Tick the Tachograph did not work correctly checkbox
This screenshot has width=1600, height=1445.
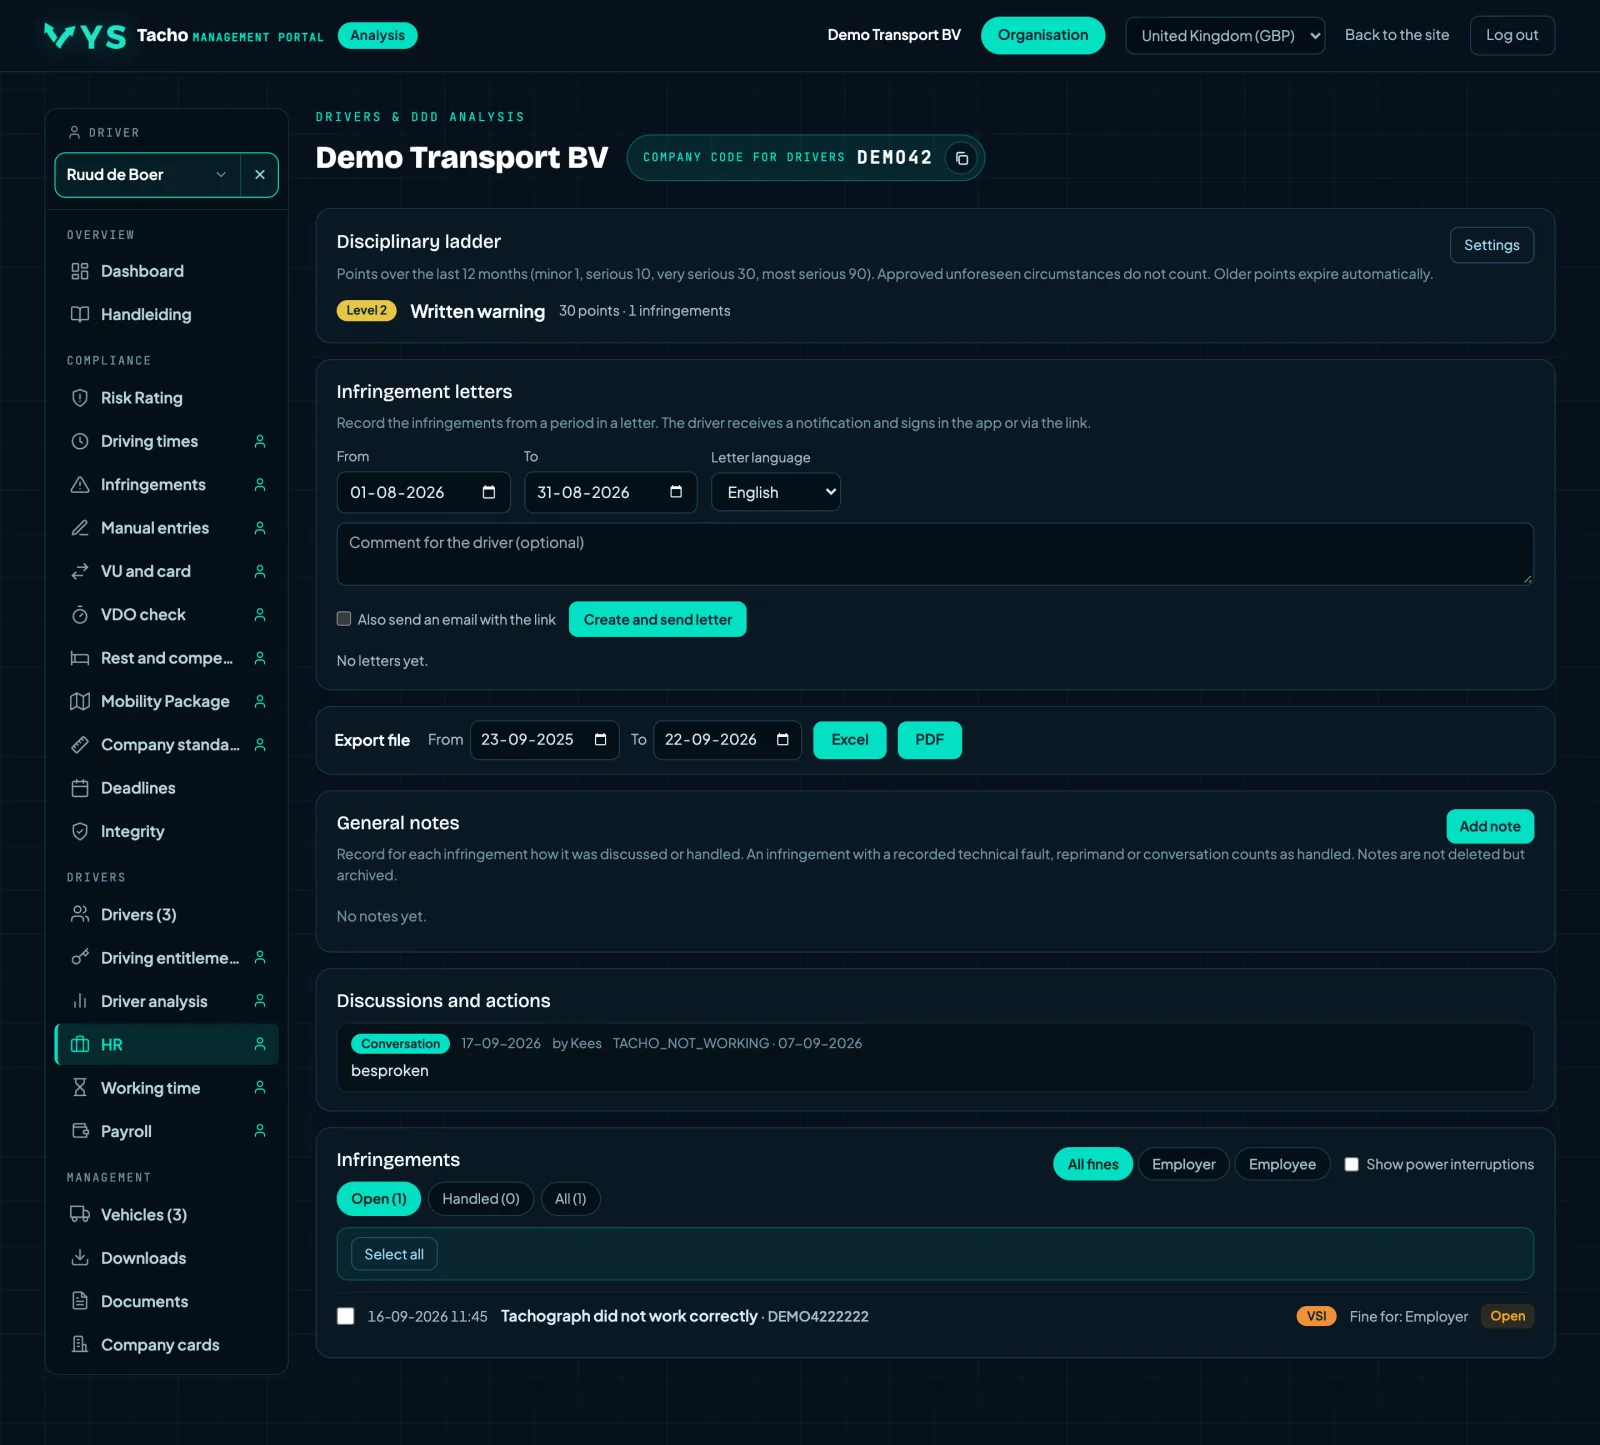(x=346, y=1316)
